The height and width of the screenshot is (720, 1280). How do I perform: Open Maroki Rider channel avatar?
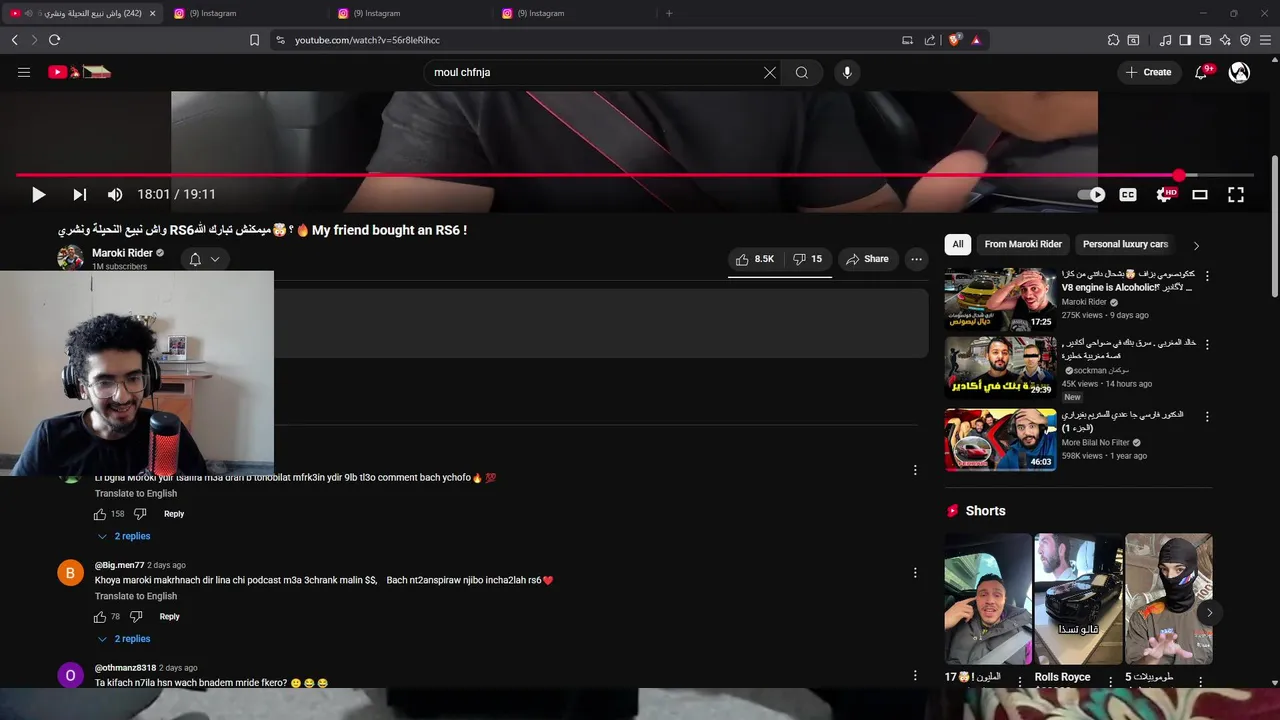click(x=70, y=257)
